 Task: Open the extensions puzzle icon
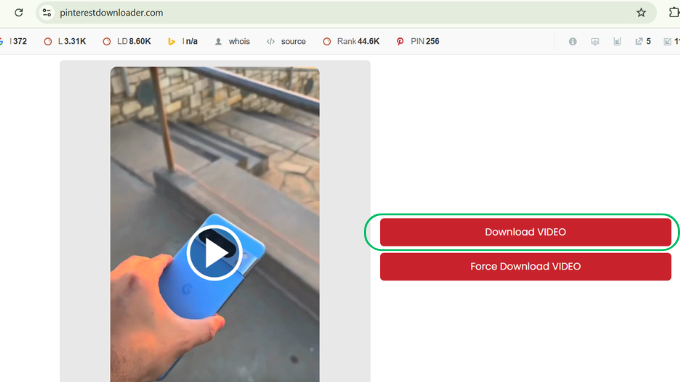674,13
